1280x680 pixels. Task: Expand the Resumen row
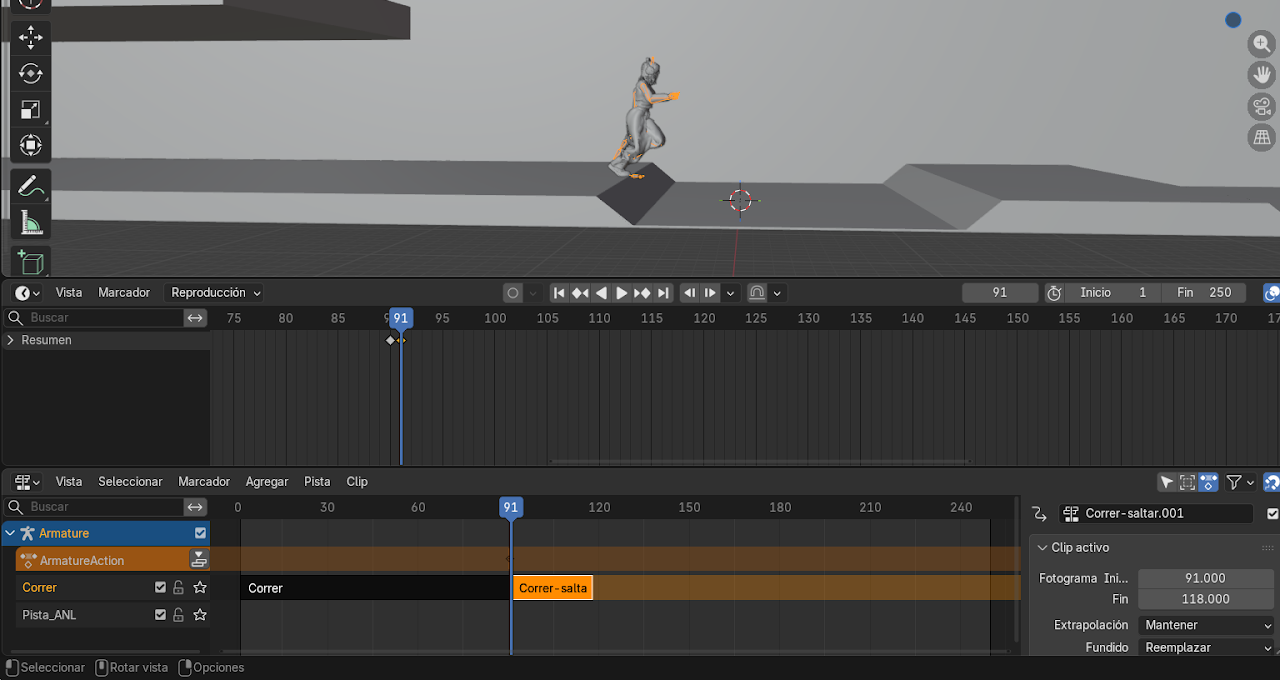click(11, 340)
